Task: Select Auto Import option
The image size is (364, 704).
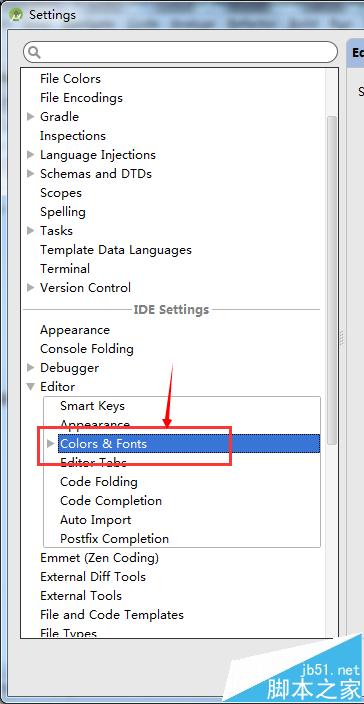Action: pyautogui.click(x=96, y=520)
